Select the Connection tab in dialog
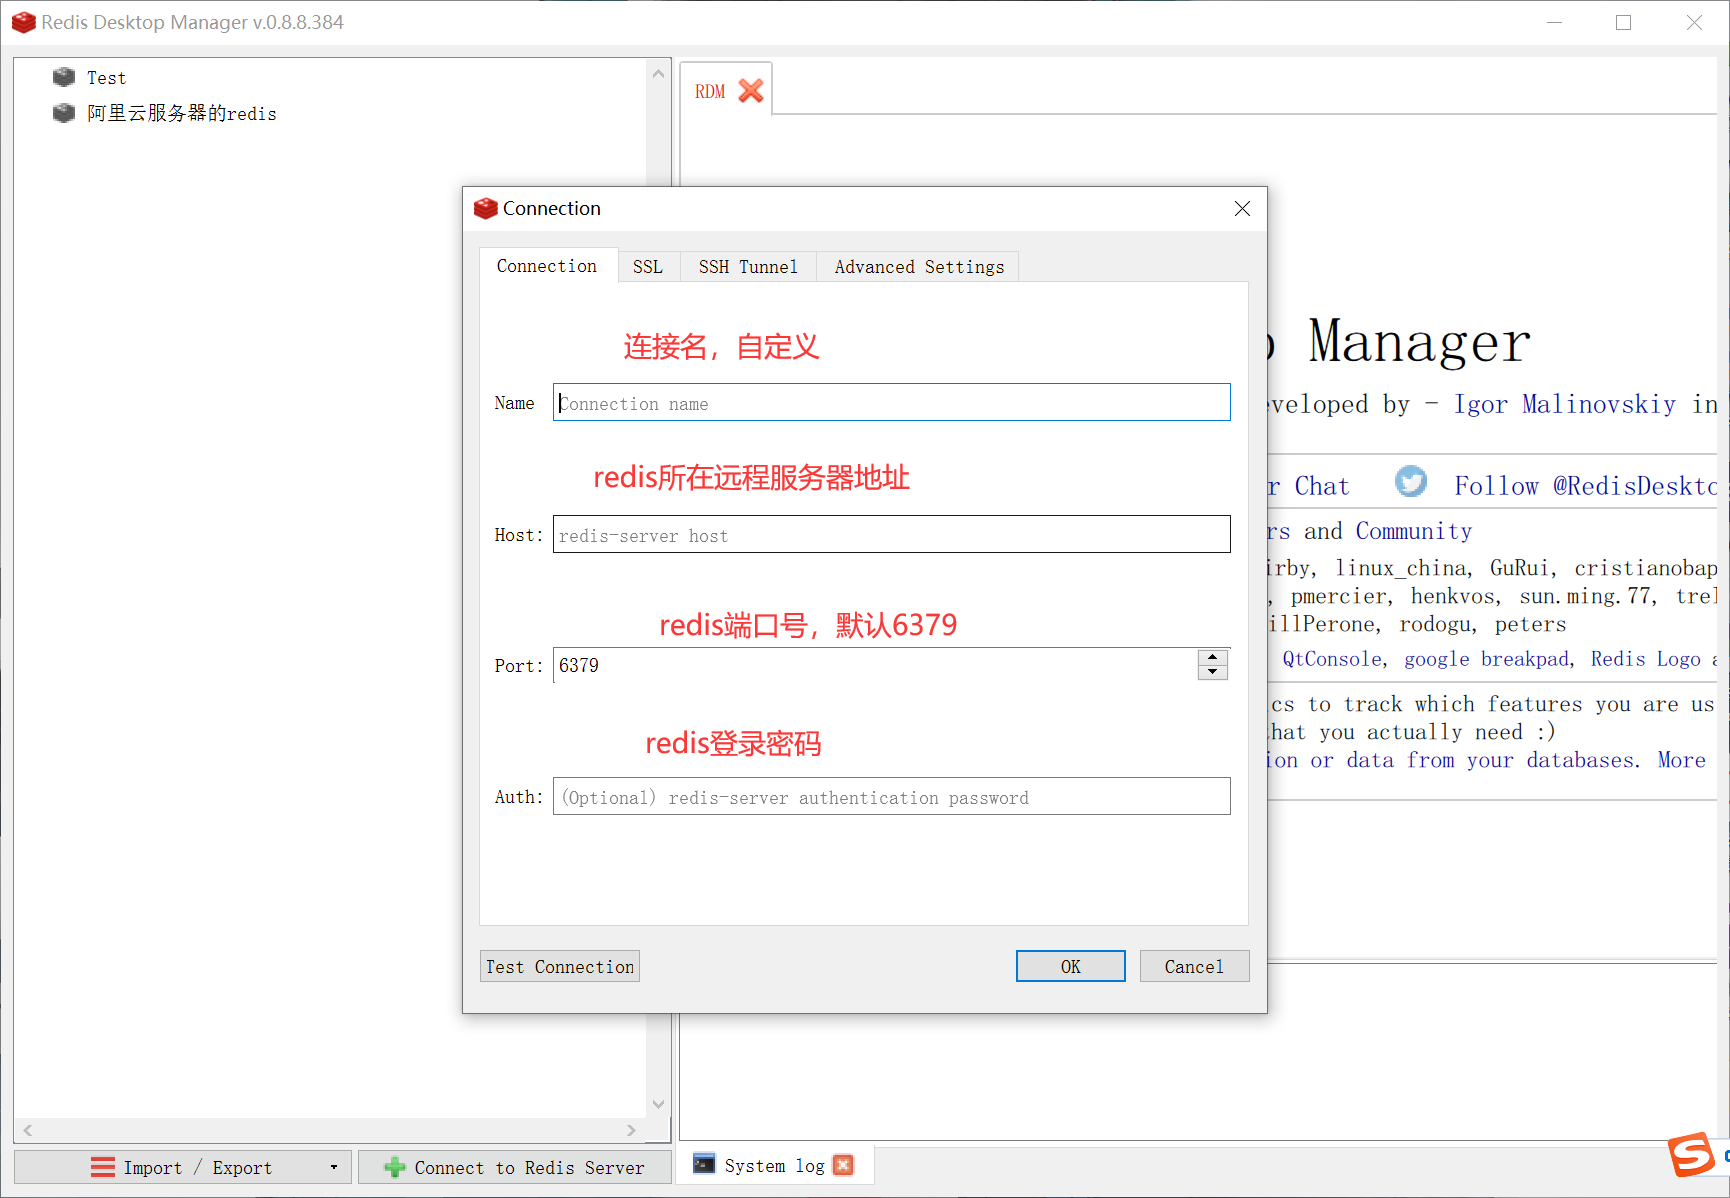1730x1198 pixels. [547, 266]
